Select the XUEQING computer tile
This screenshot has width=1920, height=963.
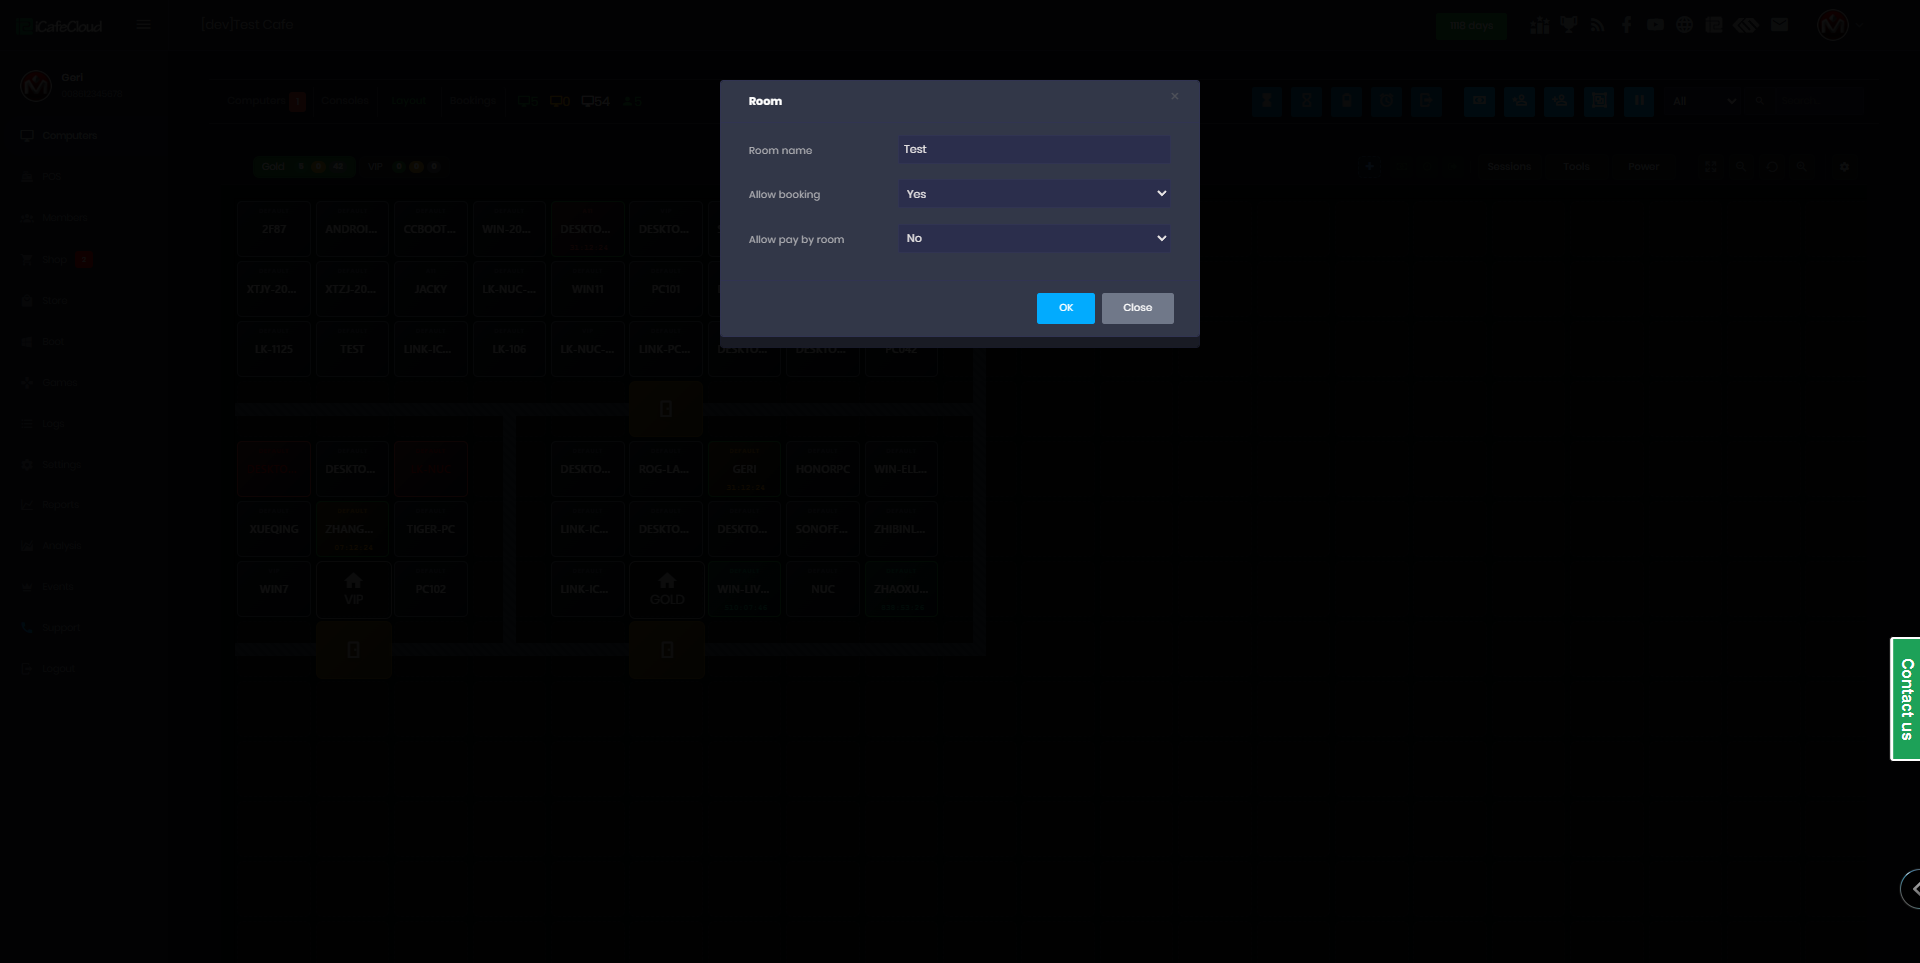(x=274, y=529)
